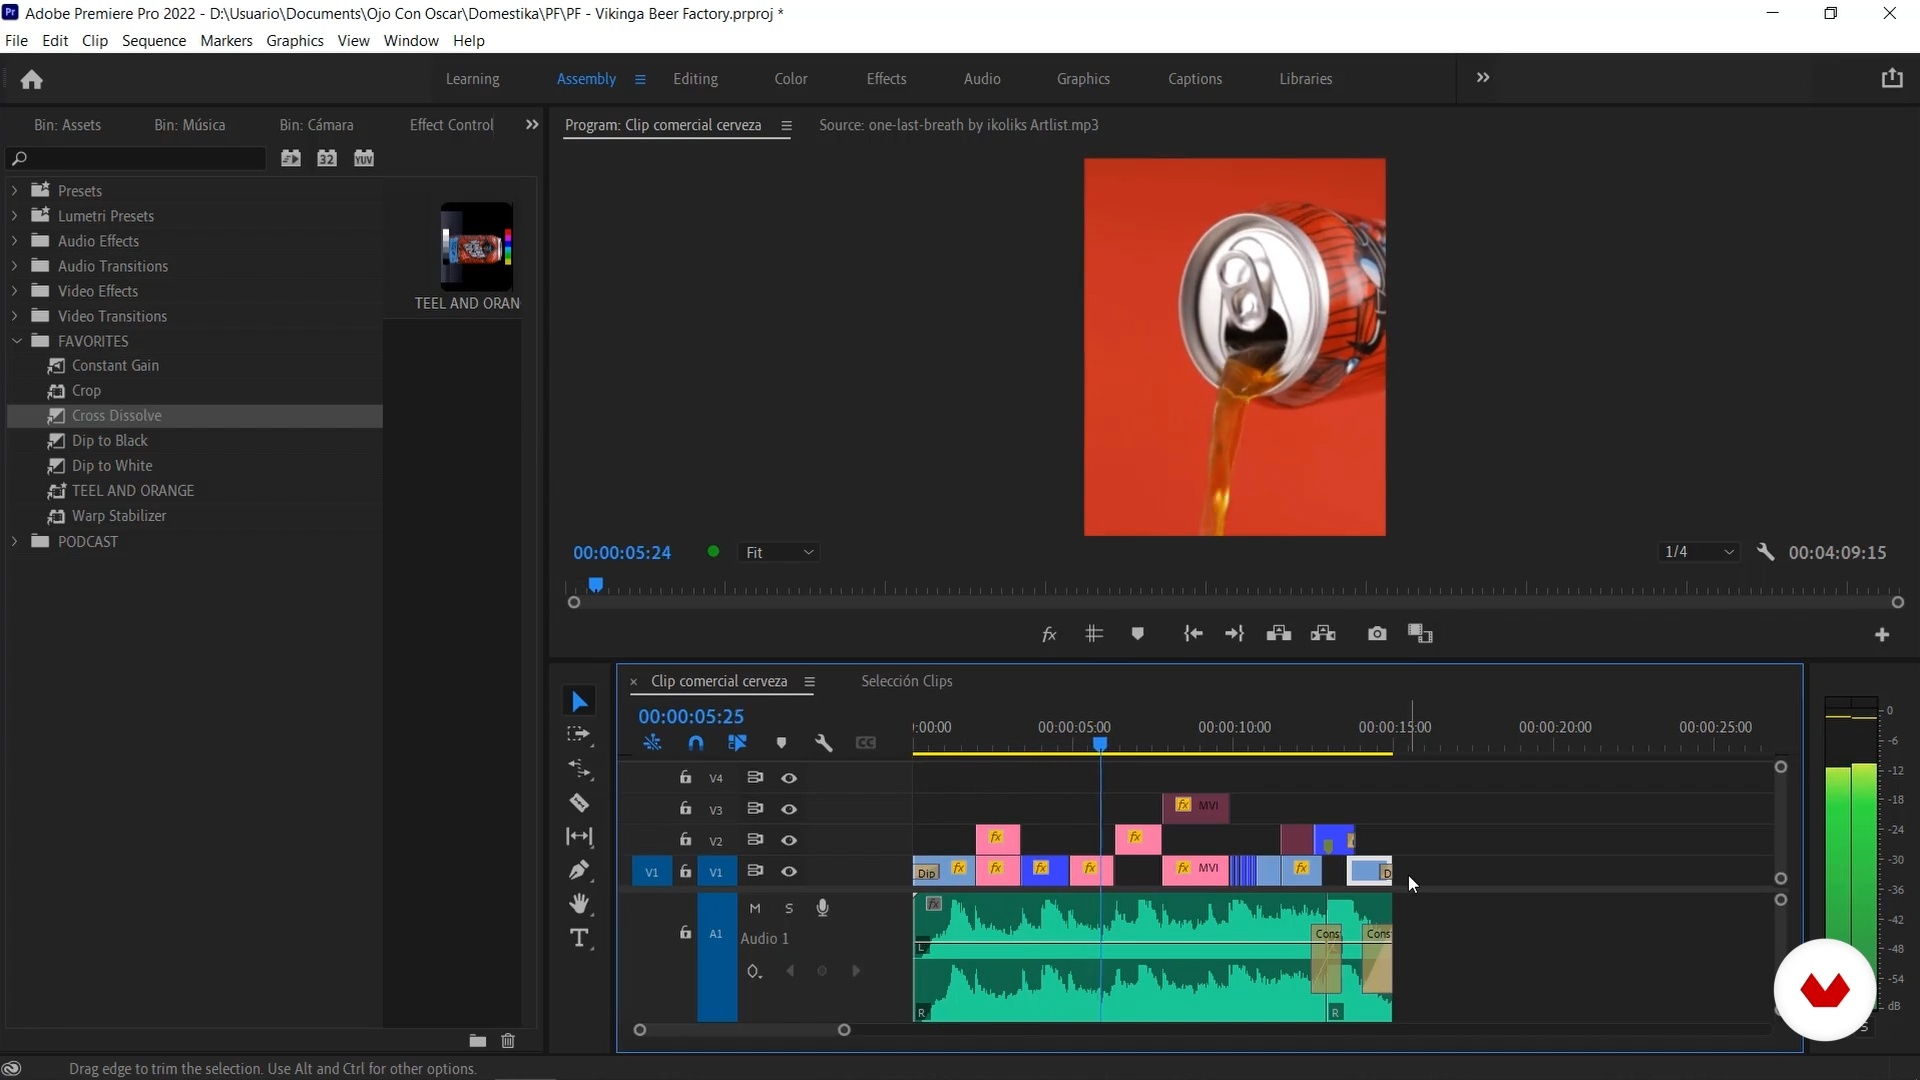Hide track V3 with eye icon
The image size is (1920, 1080).
789,809
